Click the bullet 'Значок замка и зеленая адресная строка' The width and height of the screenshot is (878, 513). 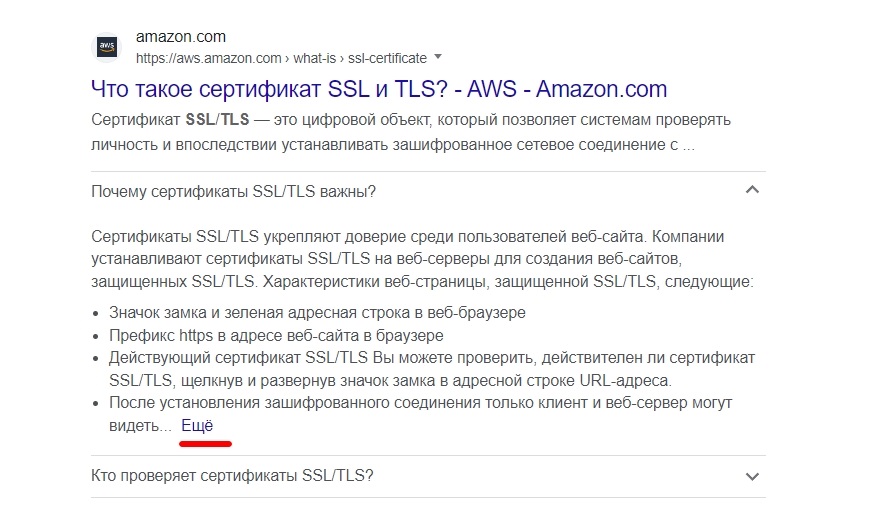(x=317, y=312)
